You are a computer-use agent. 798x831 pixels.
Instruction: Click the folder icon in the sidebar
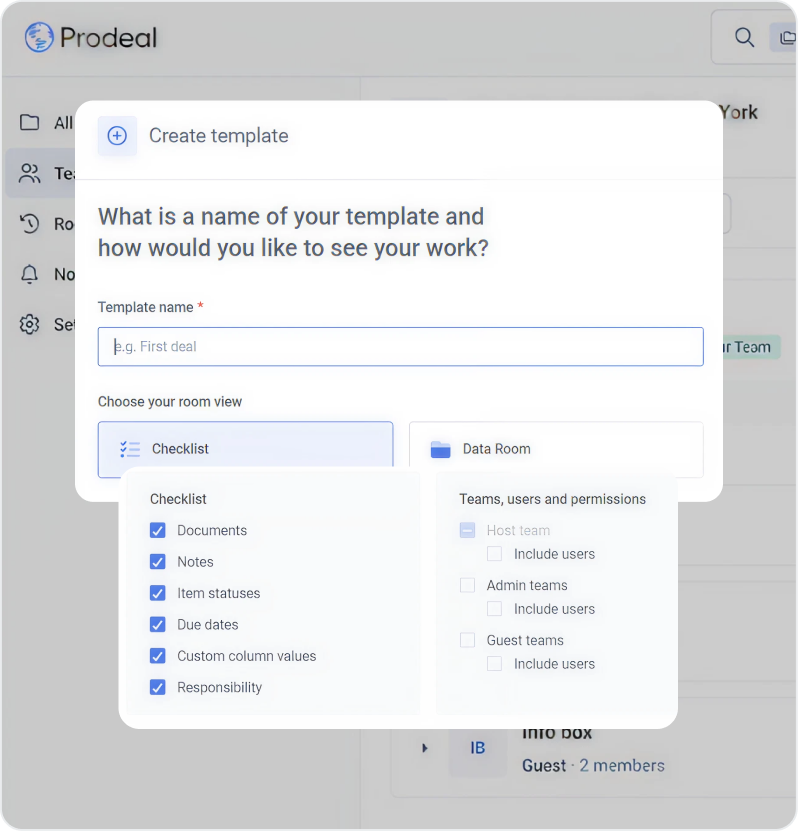tap(30, 122)
